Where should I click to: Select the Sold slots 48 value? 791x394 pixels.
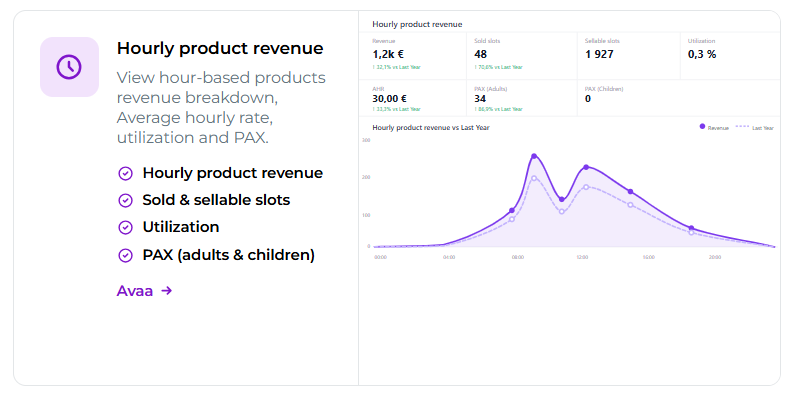pos(481,54)
